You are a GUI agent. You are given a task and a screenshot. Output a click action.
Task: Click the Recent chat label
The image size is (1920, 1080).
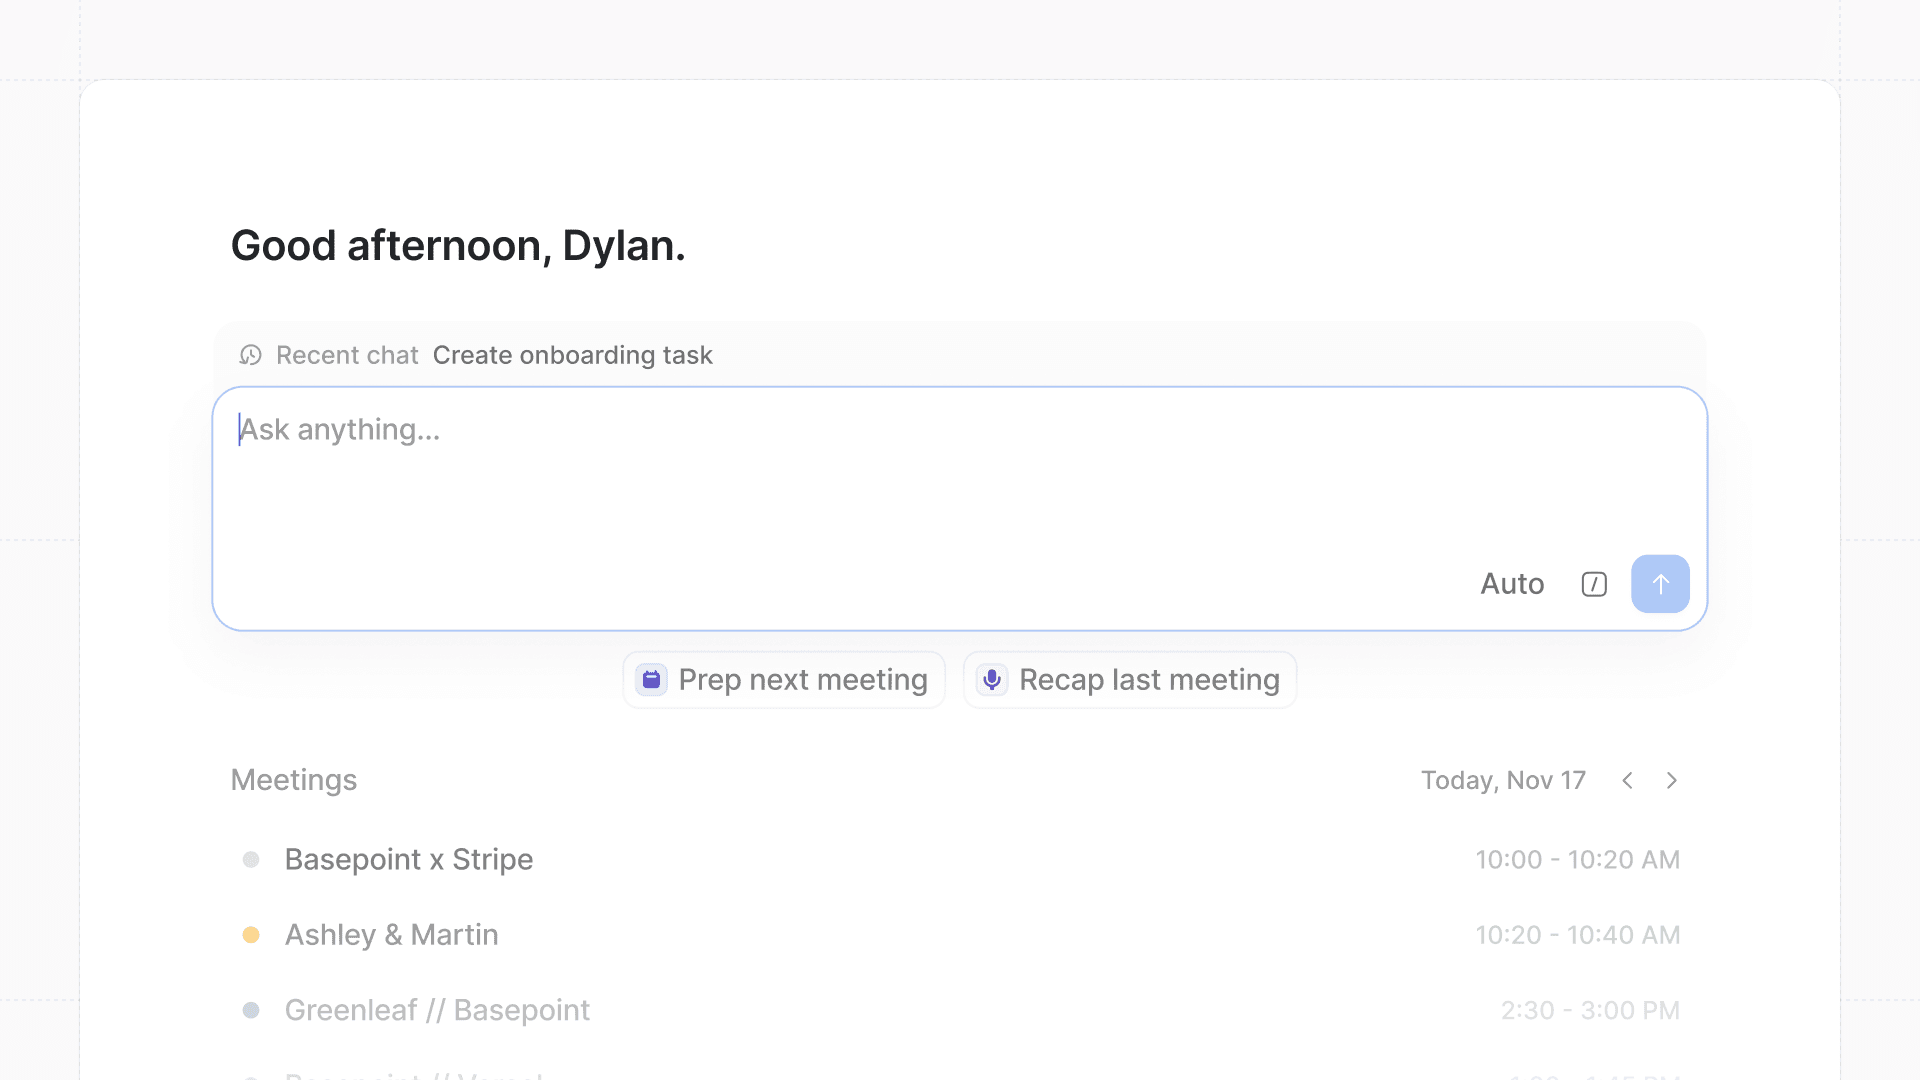pos(347,355)
